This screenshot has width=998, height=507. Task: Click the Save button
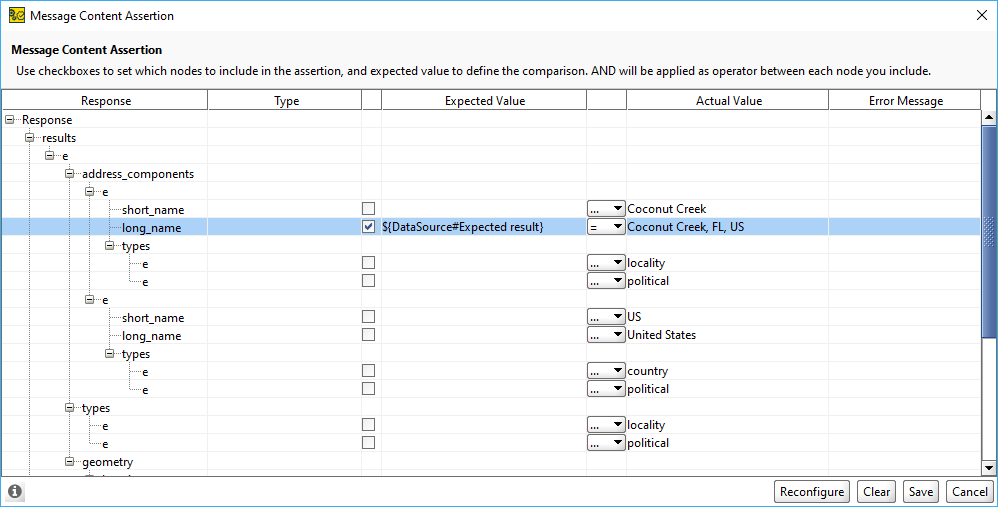921,492
